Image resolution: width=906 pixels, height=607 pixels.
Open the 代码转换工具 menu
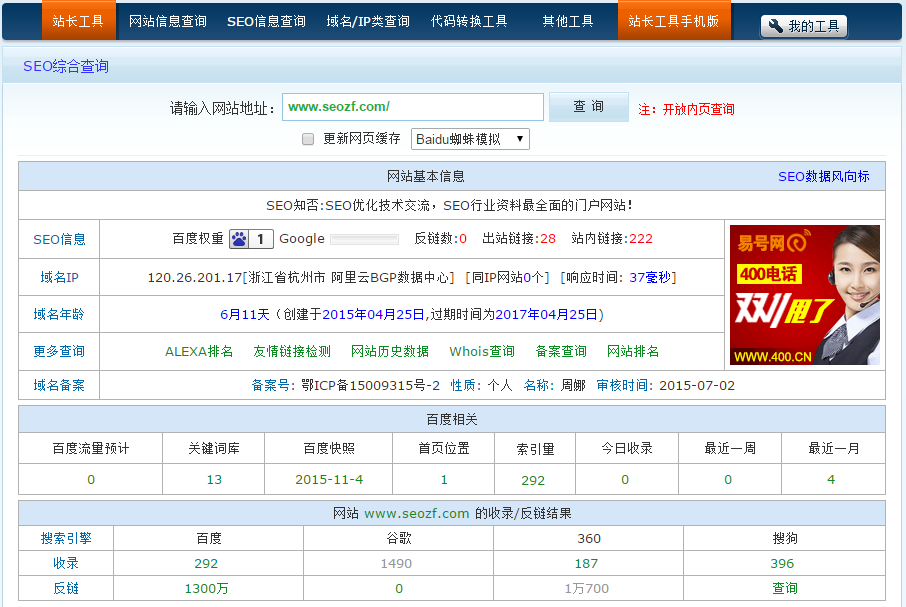click(x=469, y=21)
